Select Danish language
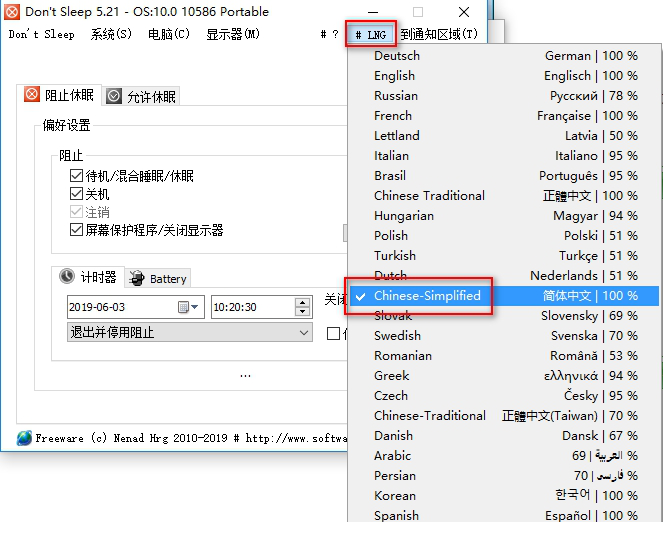Screen dimensions: 663x542 [x=506, y=435]
